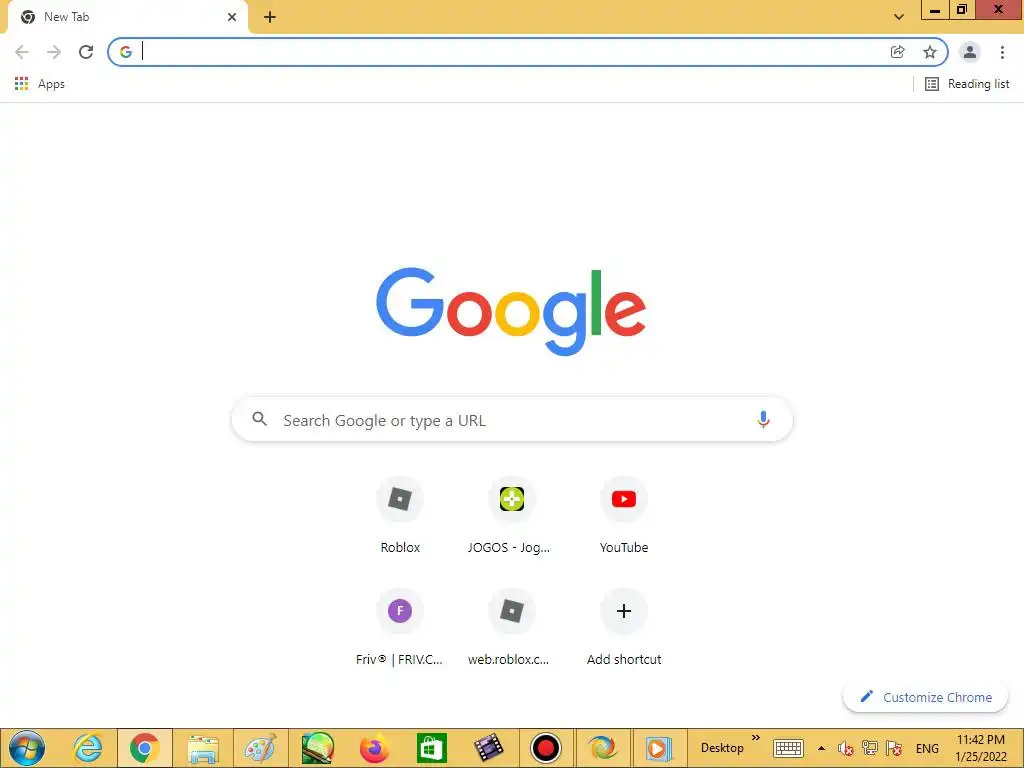Open a new tab with plus button
Screen dimensions: 1024x768
tap(270, 17)
